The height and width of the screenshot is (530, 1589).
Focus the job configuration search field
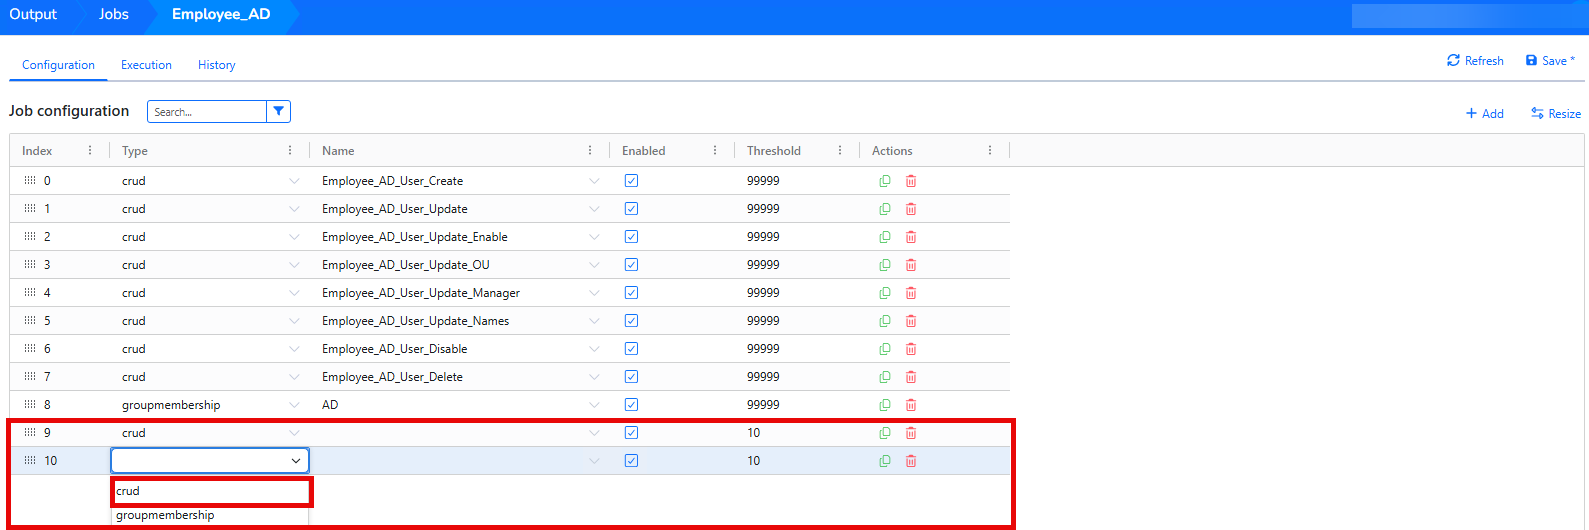(x=207, y=112)
